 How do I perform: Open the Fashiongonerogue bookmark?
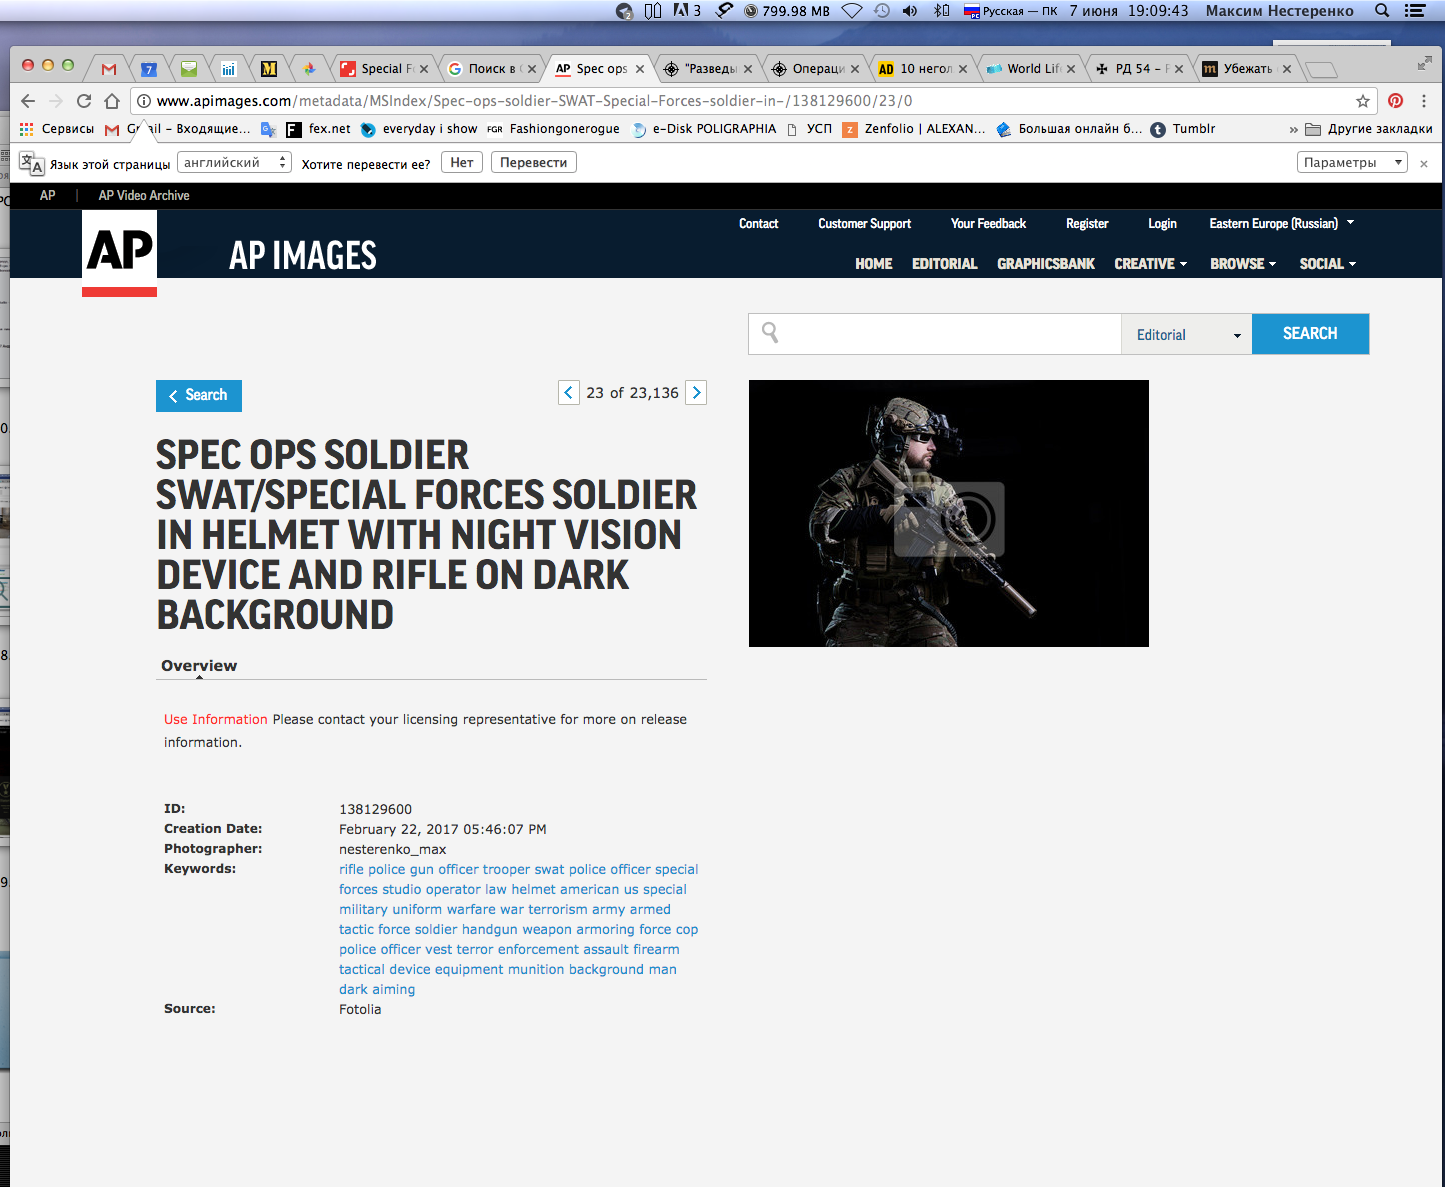click(x=554, y=129)
